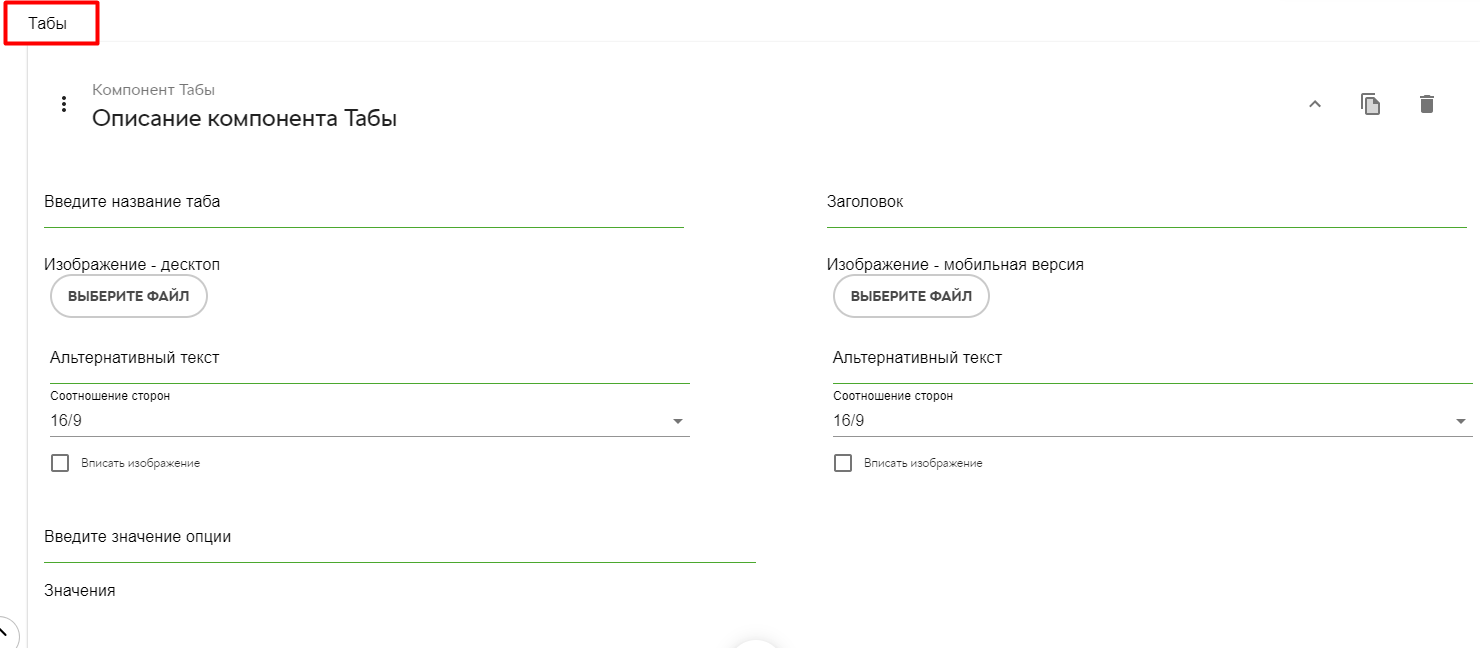Switch to the Табы tab
This screenshot has height=648, width=1480.
tap(49, 23)
